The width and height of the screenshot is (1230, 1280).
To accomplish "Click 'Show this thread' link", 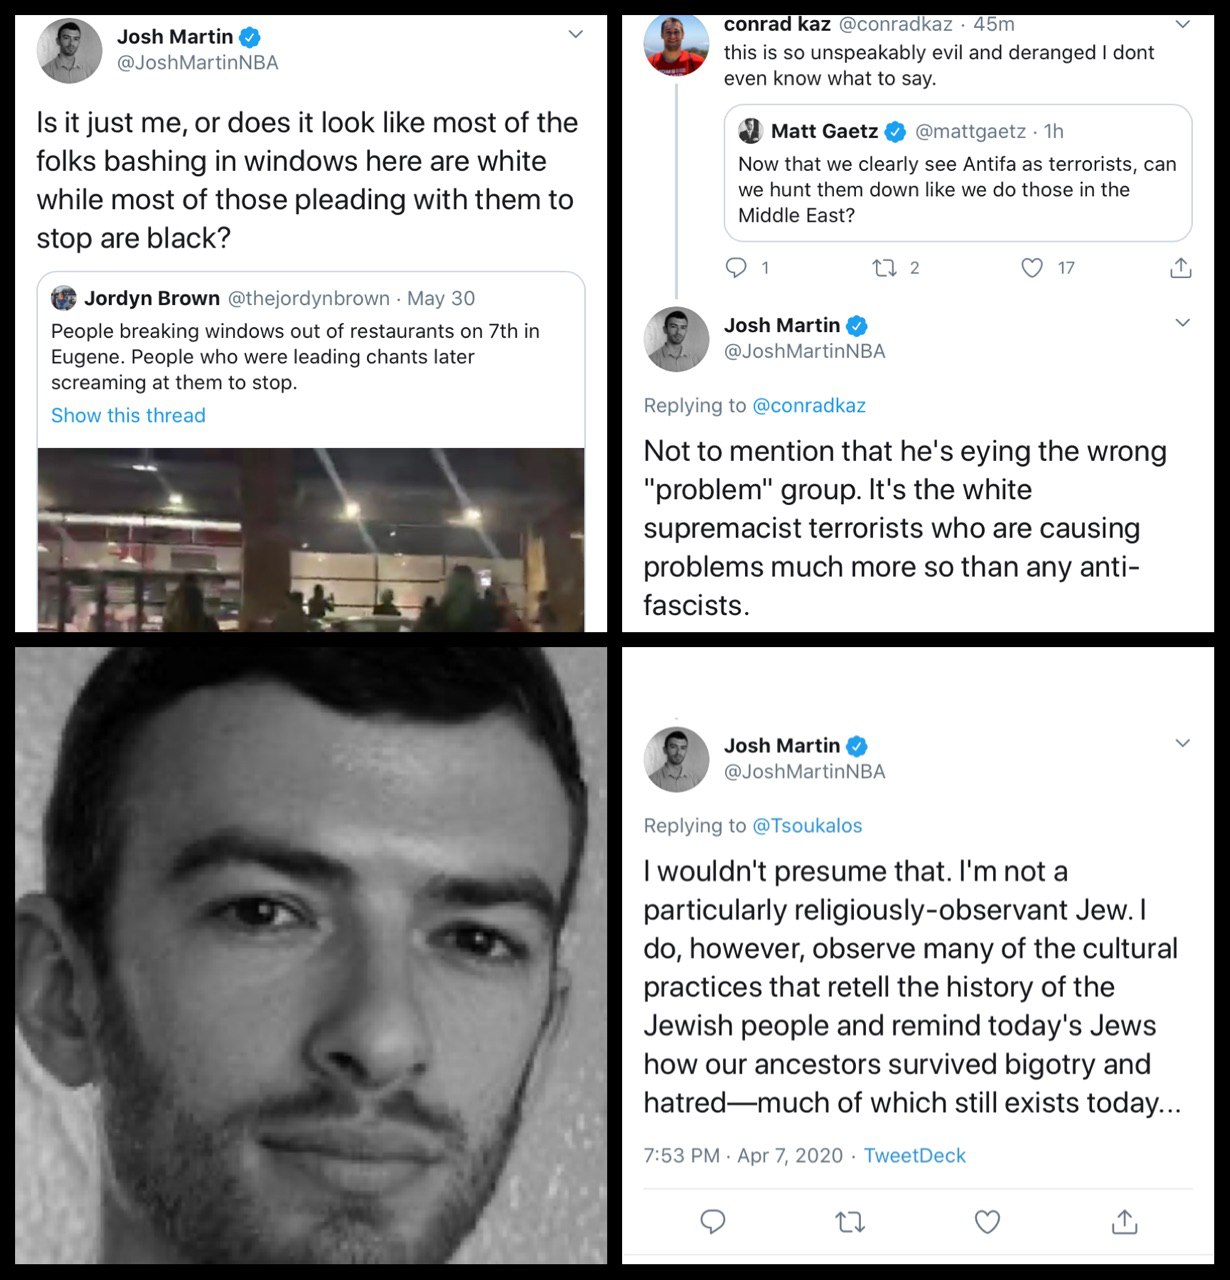I will pyautogui.click(x=128, y=415).
